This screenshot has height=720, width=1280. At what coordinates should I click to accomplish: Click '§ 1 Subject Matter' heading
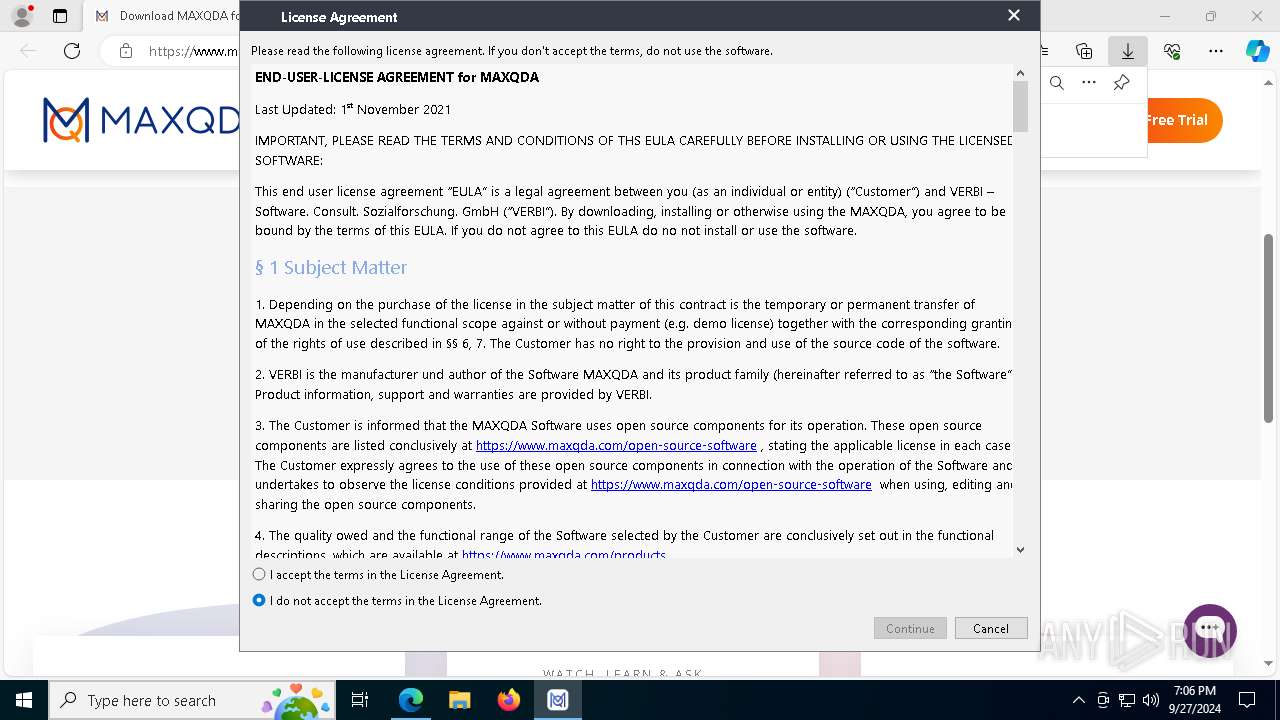coord(331,268)
